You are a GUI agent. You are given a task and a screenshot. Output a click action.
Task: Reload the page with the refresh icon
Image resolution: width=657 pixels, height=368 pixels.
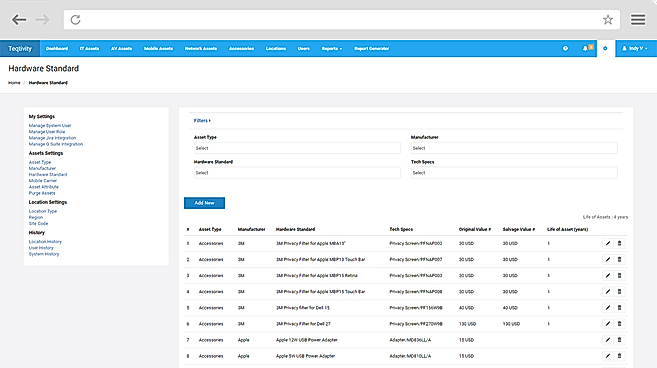coord(75,20)
